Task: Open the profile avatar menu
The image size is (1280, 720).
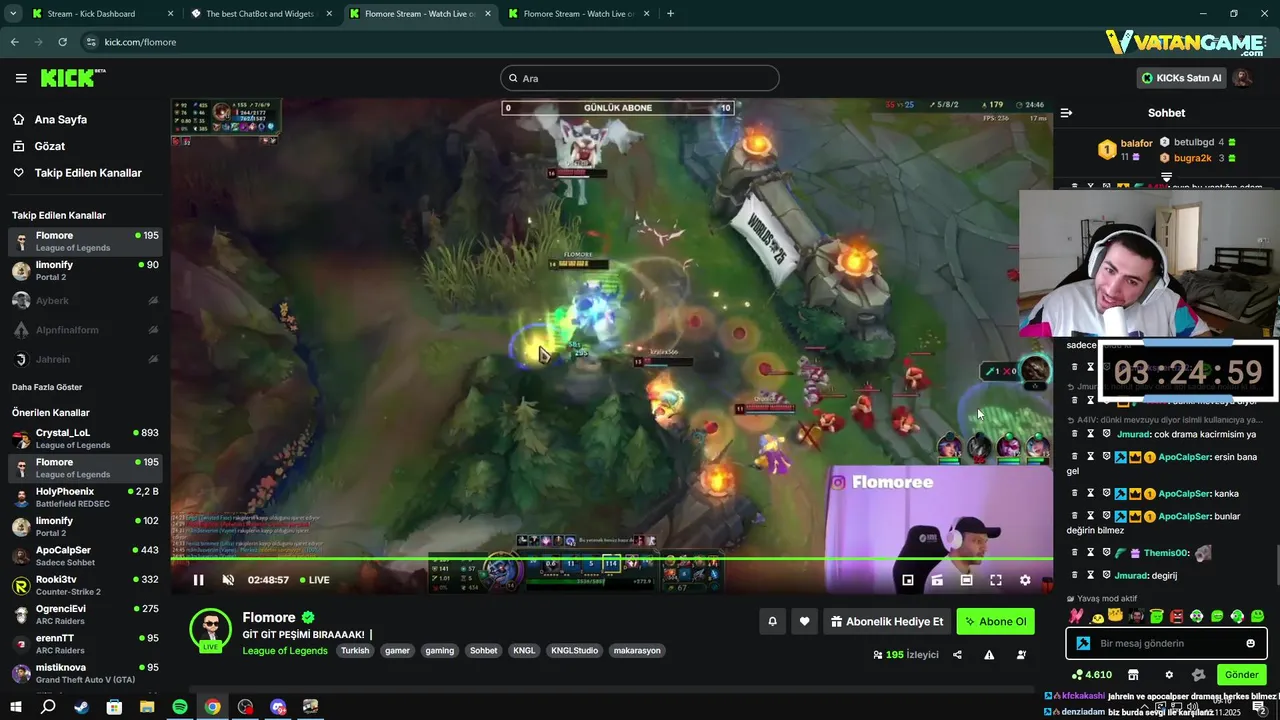Action: pos(1242,78)
